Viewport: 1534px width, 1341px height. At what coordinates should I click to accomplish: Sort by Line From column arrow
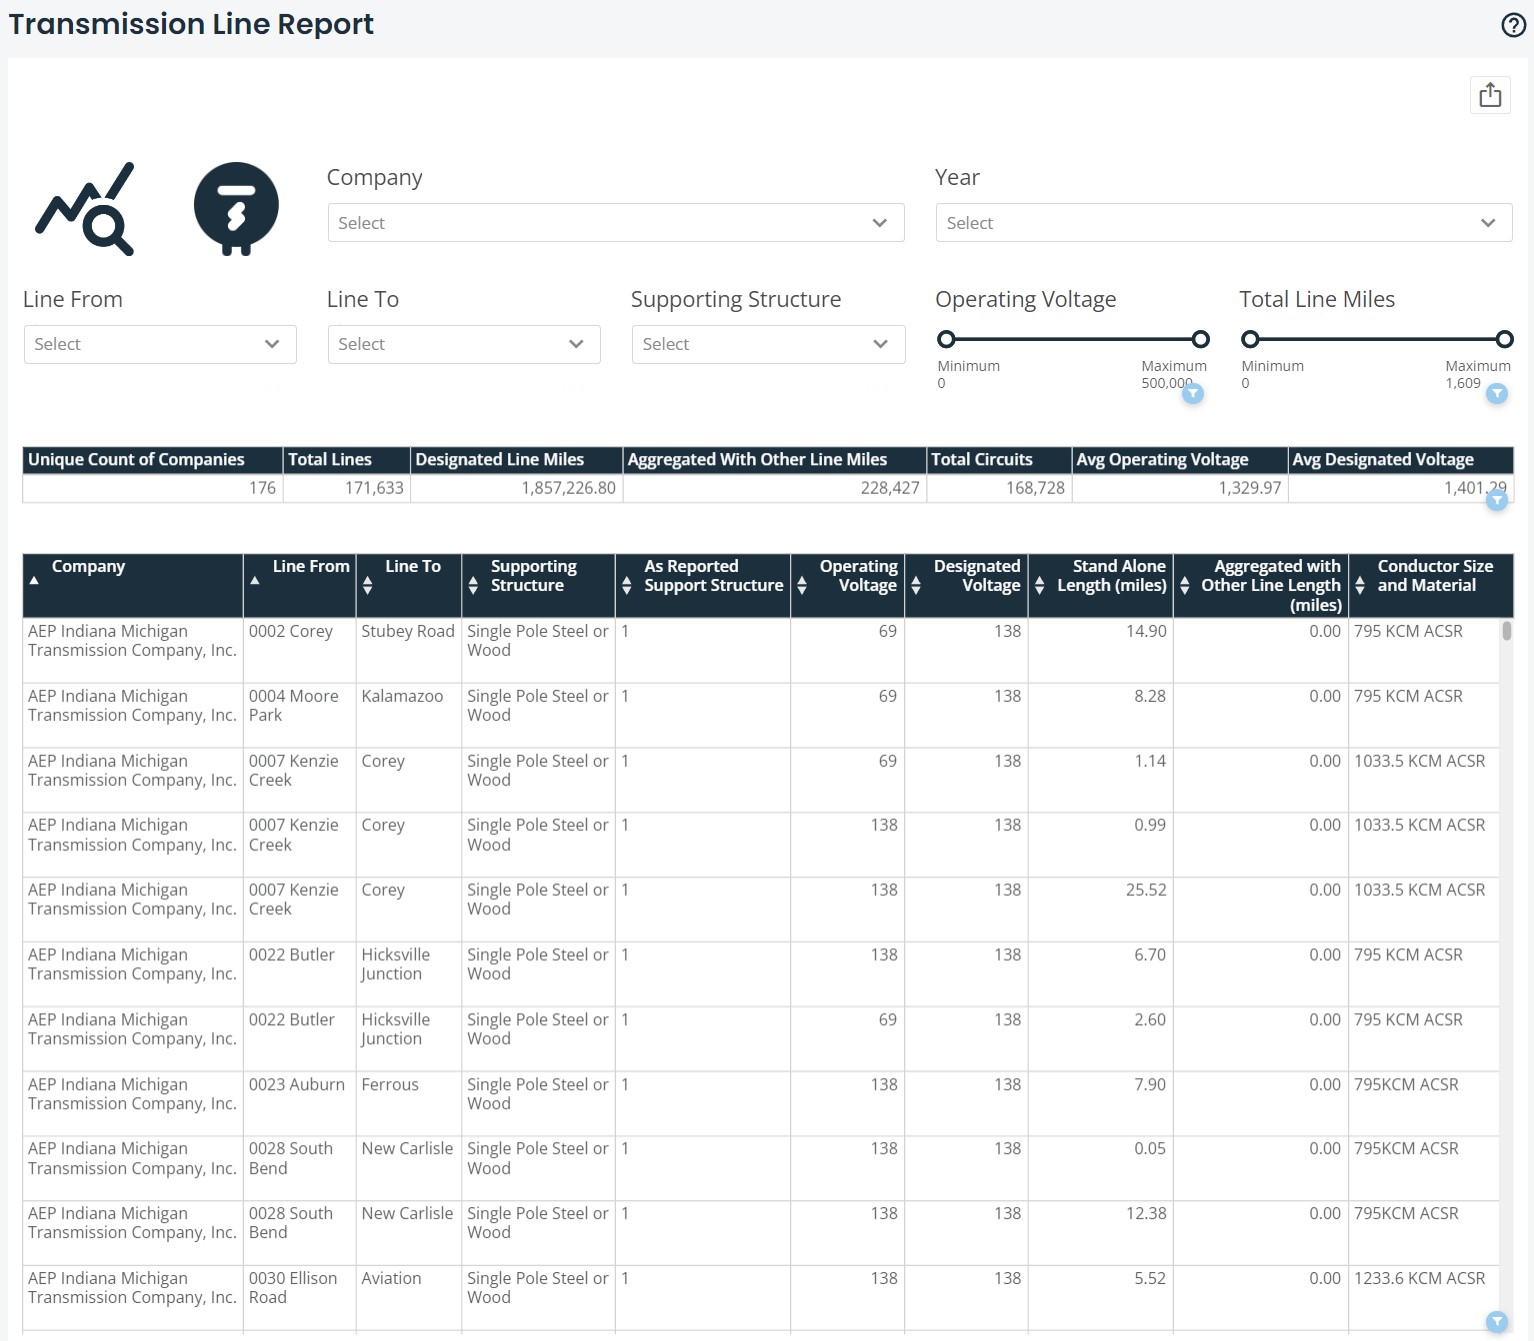click(255, 580)
